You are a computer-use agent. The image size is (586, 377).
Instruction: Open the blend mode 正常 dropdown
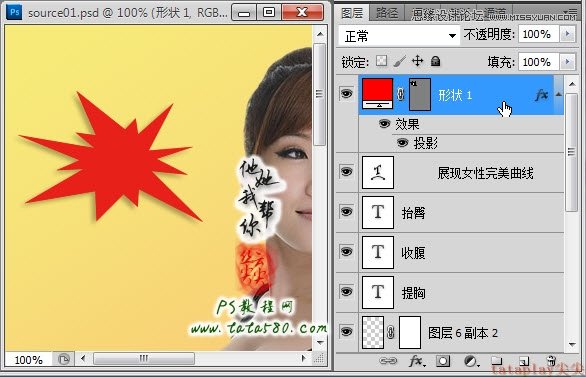[x=399, y=36]
